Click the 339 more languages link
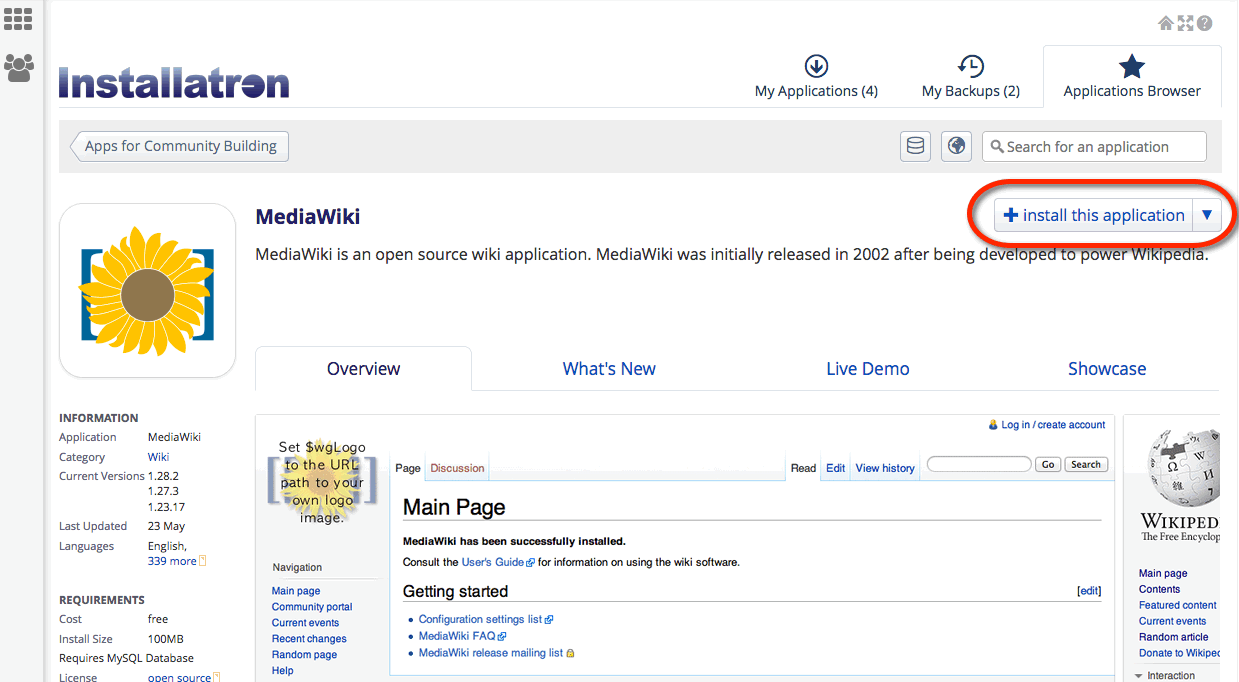1239x682 pixels. point(172,562)
